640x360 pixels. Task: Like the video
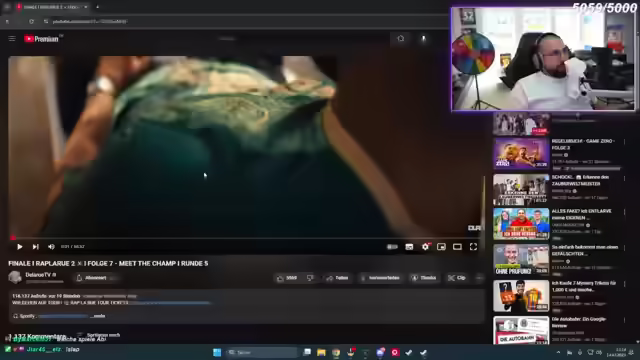pyautogui.click(x=287, y=278)
